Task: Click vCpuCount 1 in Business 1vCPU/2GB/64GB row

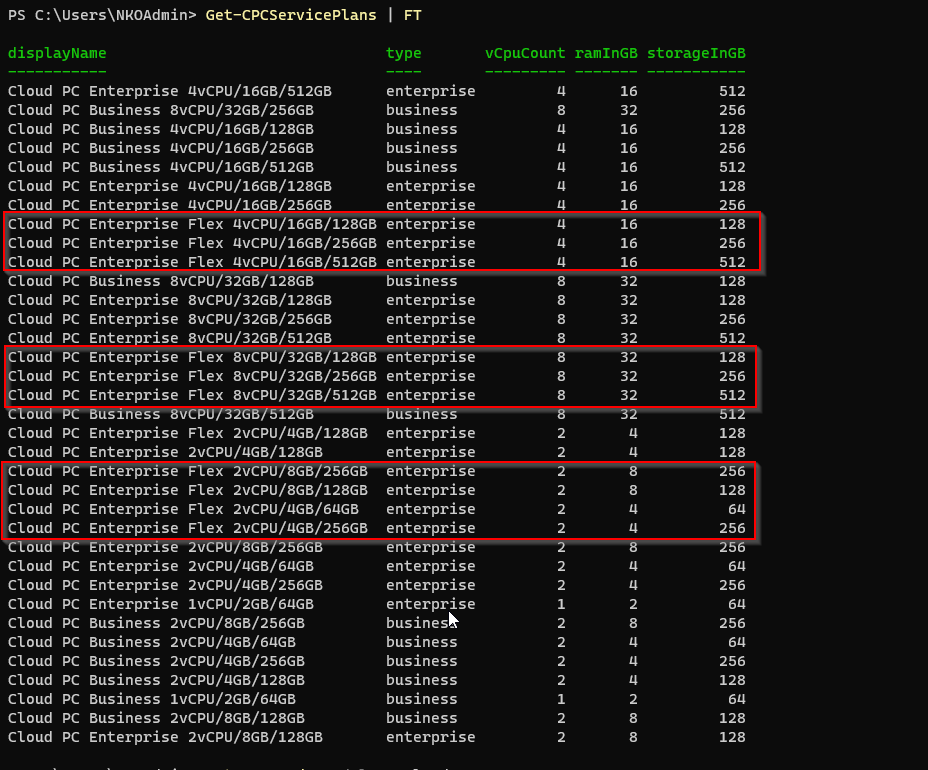Action: (561, 699)
